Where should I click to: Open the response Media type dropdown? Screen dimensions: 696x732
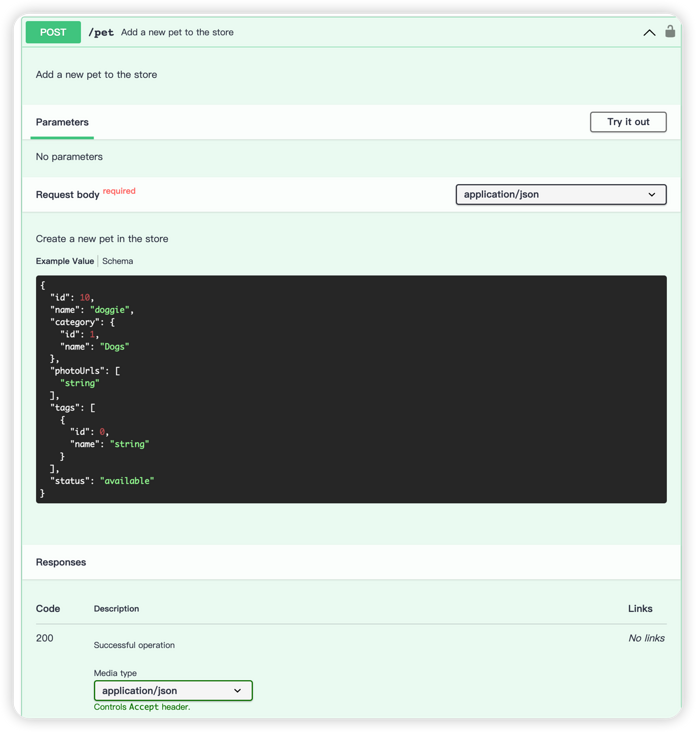[173, 691]
